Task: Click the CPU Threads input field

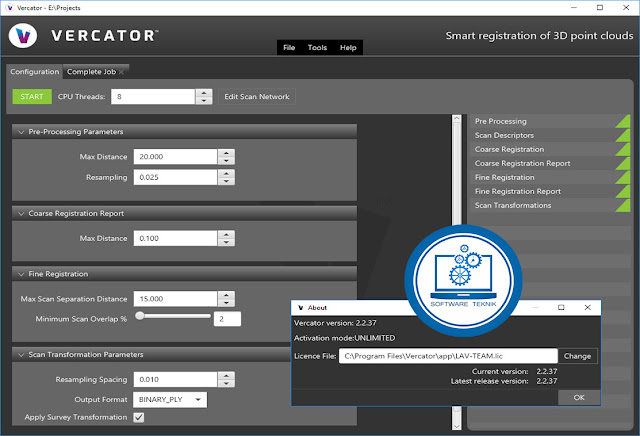Action: pos(153,97)
